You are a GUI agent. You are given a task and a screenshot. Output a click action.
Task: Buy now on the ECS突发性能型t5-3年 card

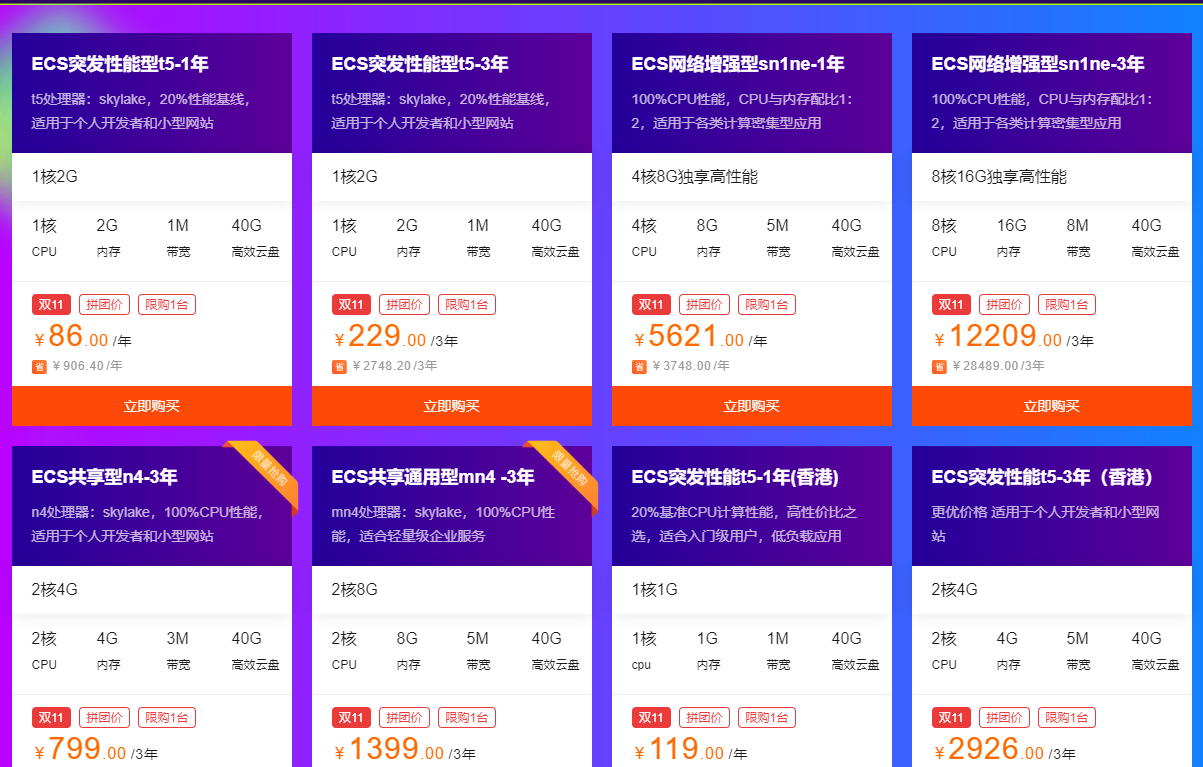pos(452,406)
